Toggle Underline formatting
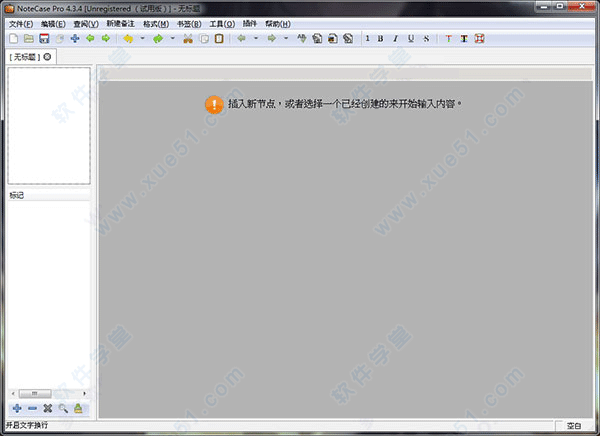600x436 pixels. (x=411, y=38)
